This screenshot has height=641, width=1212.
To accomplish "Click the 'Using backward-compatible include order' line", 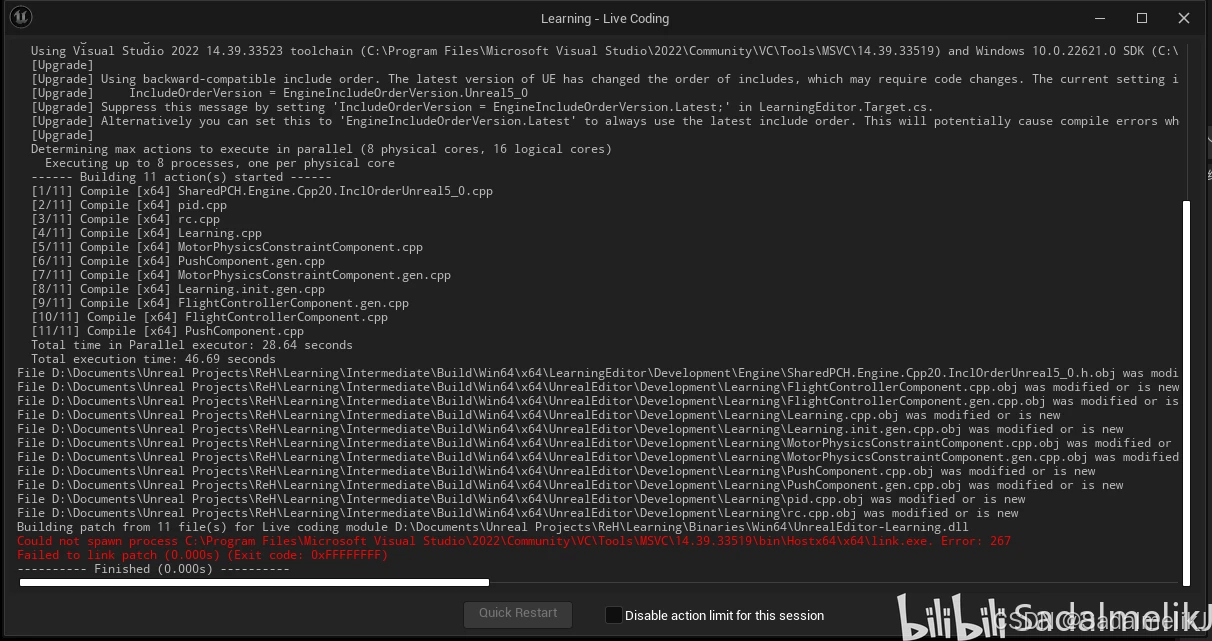I will (604, 79).
